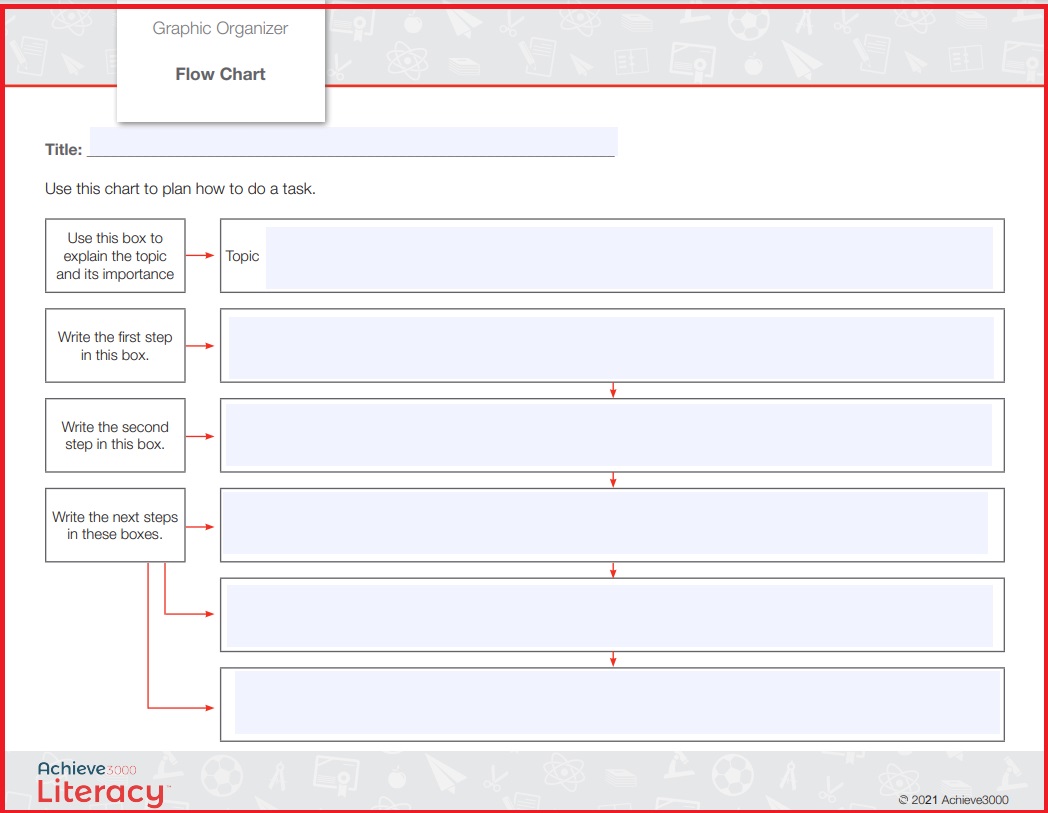Click the down arrow below first step field

(x=613, y=390)
